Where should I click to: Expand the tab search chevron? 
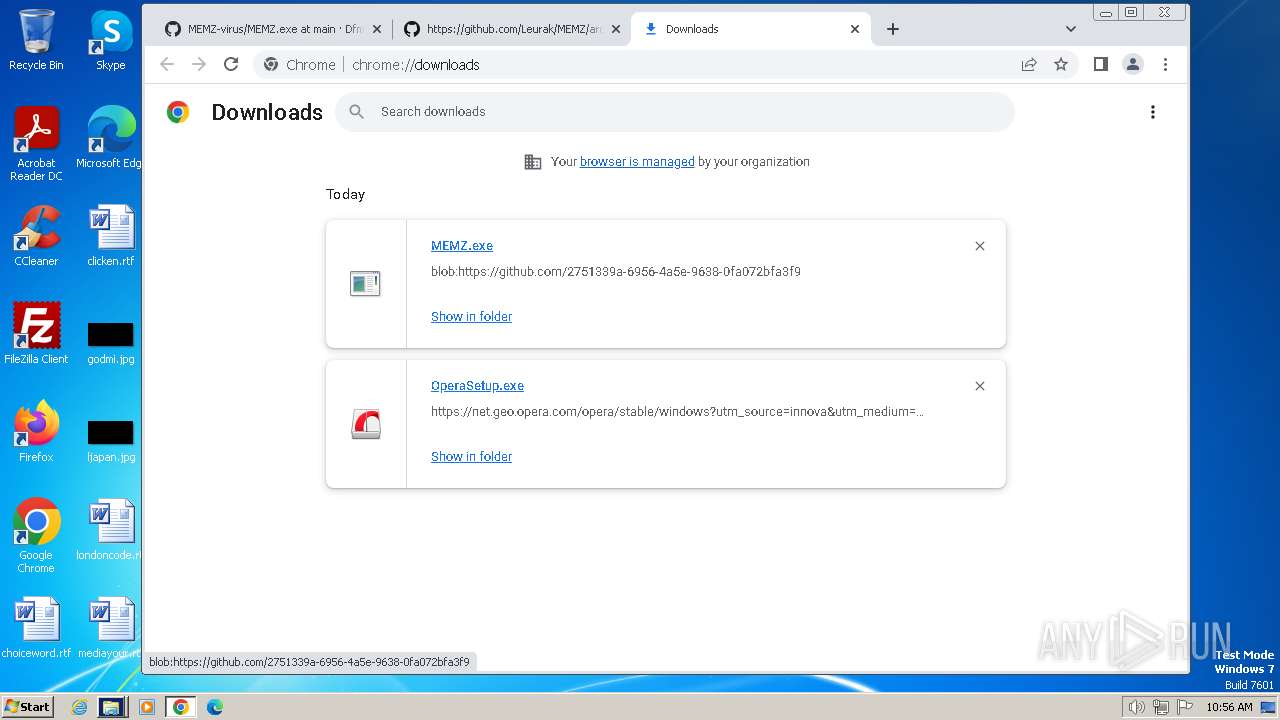(x=1071, y=29)
